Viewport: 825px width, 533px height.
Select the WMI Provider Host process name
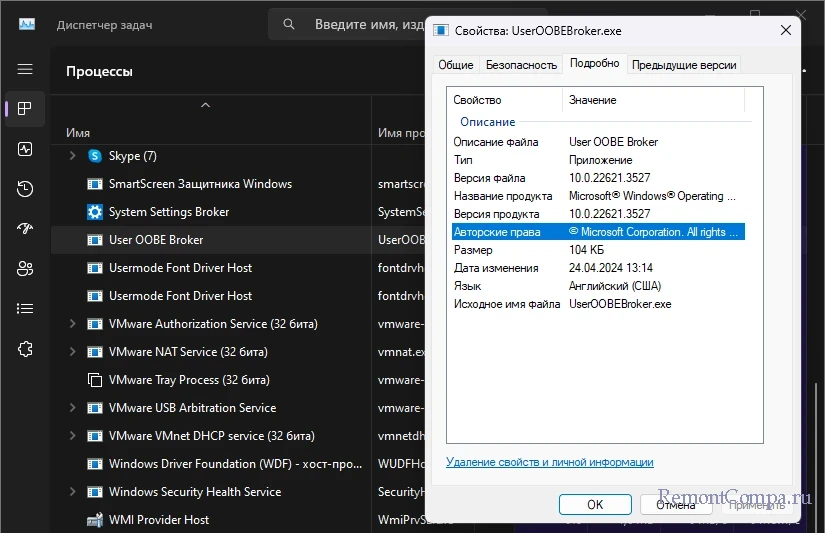(x=159, y=520)
